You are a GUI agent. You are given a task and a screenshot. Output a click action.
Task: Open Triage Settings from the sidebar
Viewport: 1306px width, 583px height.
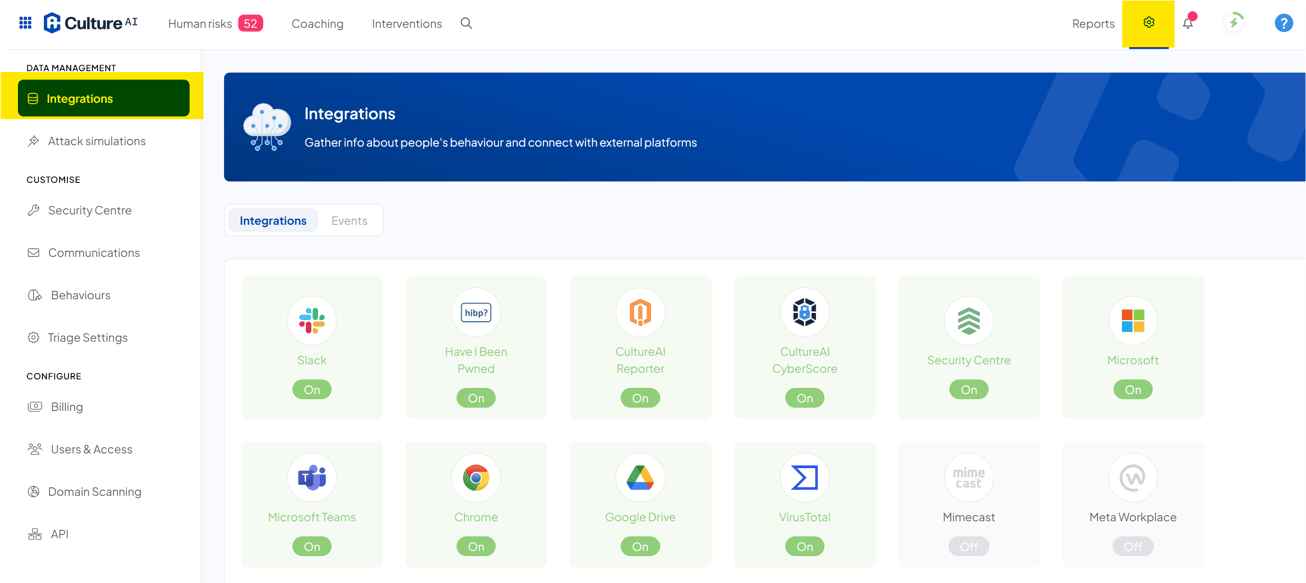[35, 337]
